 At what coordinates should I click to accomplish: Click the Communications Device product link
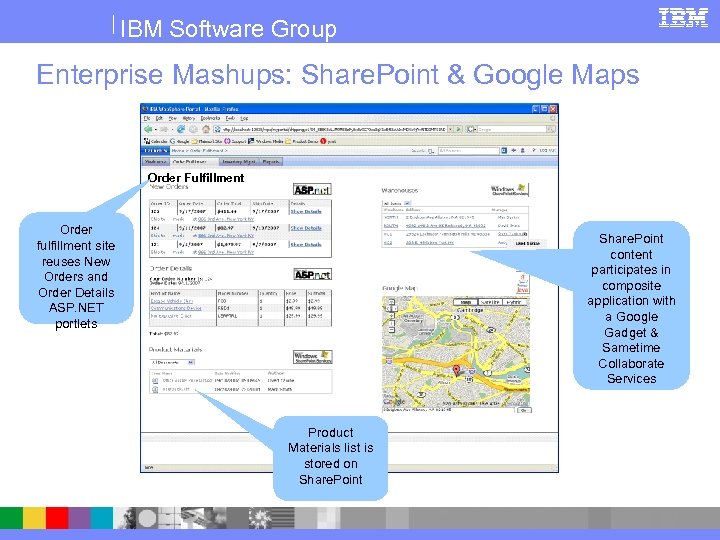[176, 309]
